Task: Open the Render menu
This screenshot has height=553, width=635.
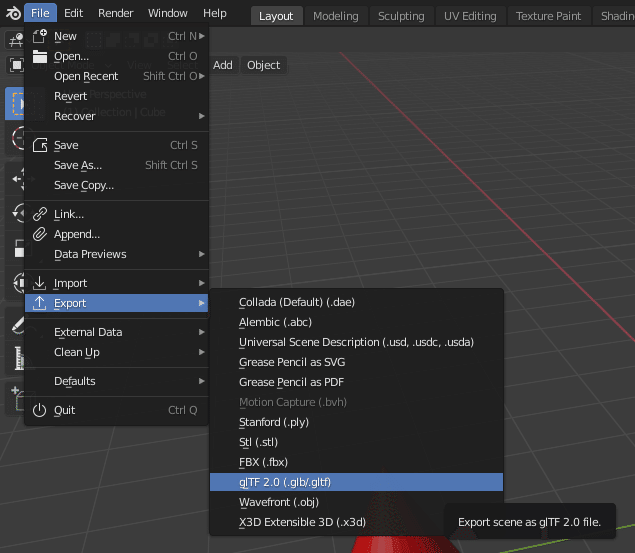Action: click(115, 13)
